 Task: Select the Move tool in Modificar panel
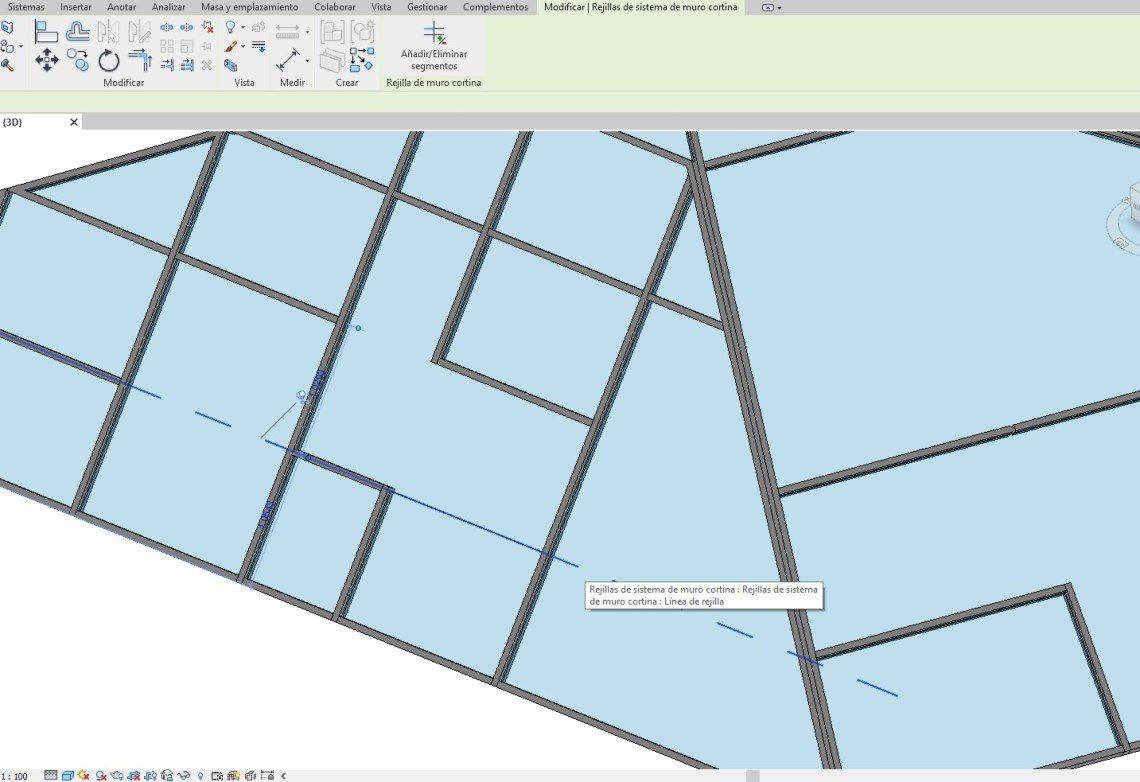(x=47, y=61)
